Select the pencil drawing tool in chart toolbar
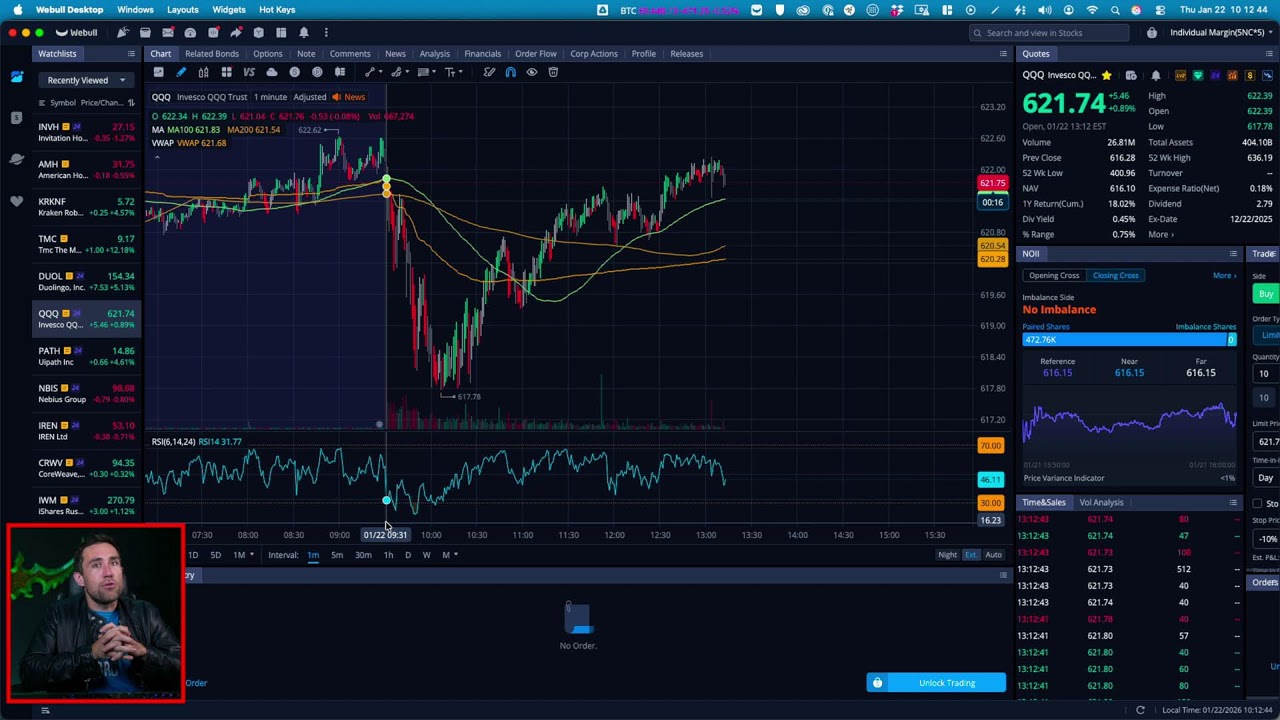This screenshot has height=720, width=1280. 181,72
